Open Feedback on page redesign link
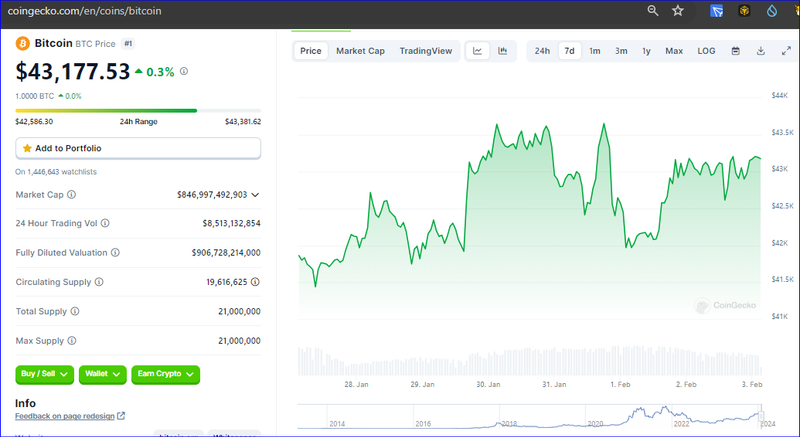The height and width of the screenshot is (437, 800). 65,416
